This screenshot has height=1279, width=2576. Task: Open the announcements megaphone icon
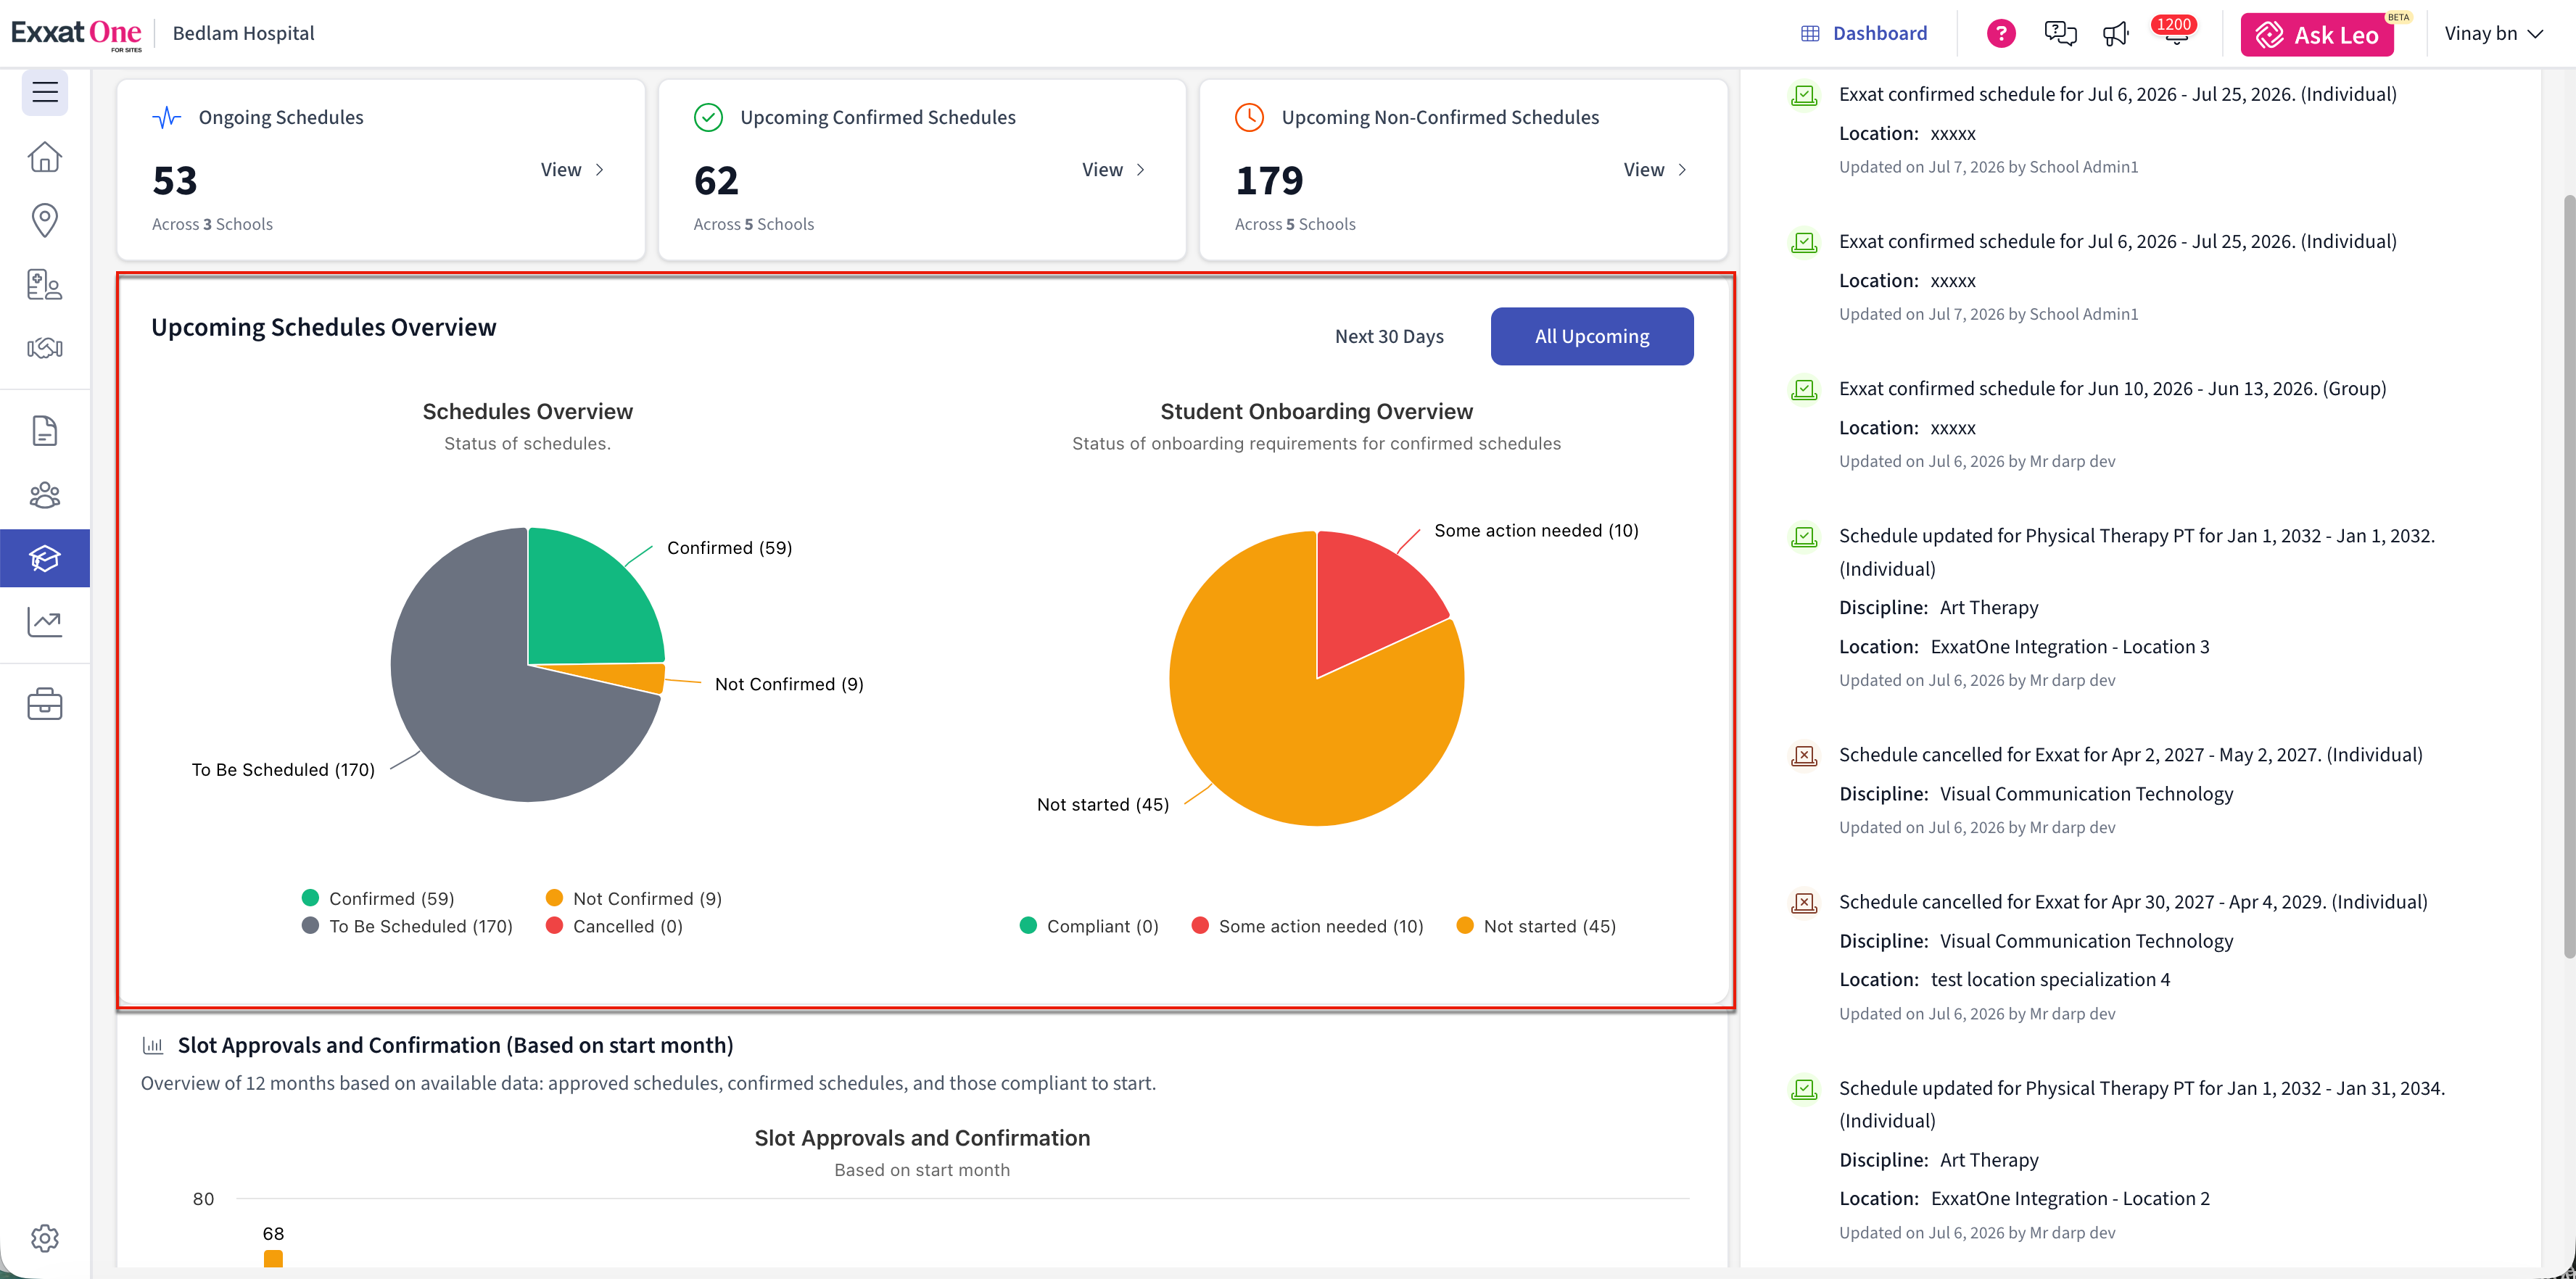(x=2115, y=34)
